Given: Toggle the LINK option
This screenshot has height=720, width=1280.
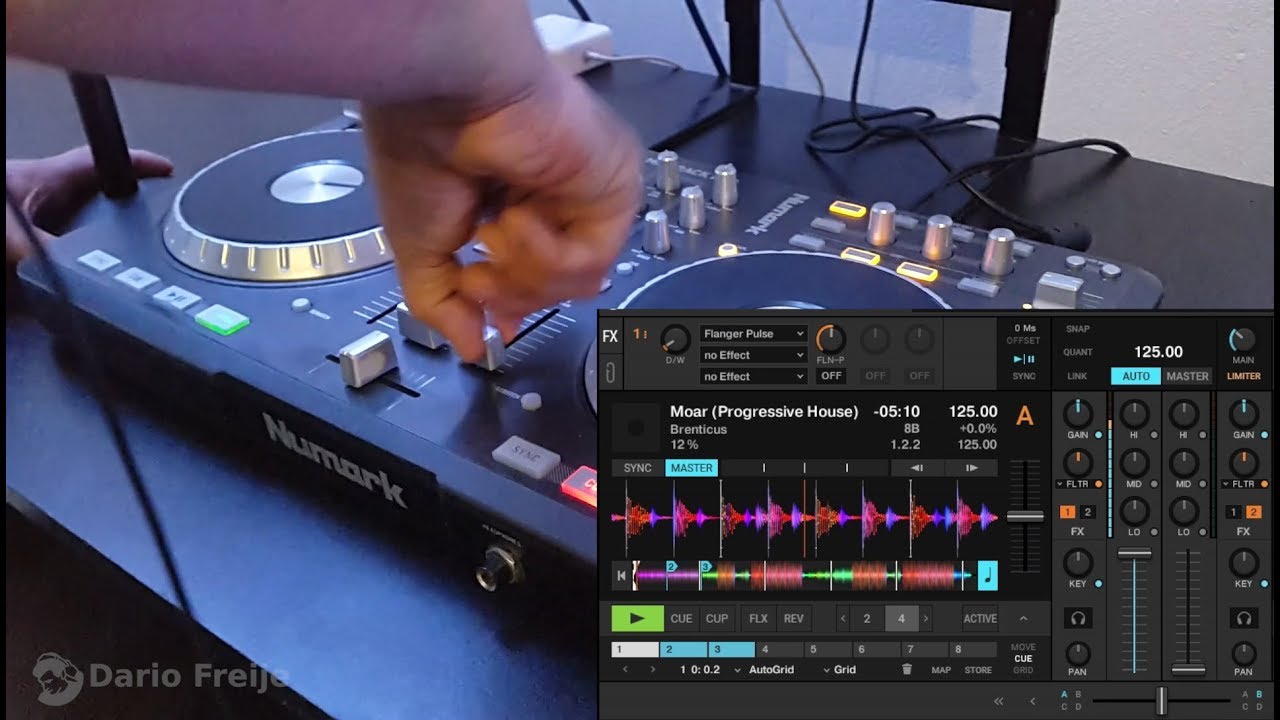Looking at the screenshot, I should pos(1077,376).
